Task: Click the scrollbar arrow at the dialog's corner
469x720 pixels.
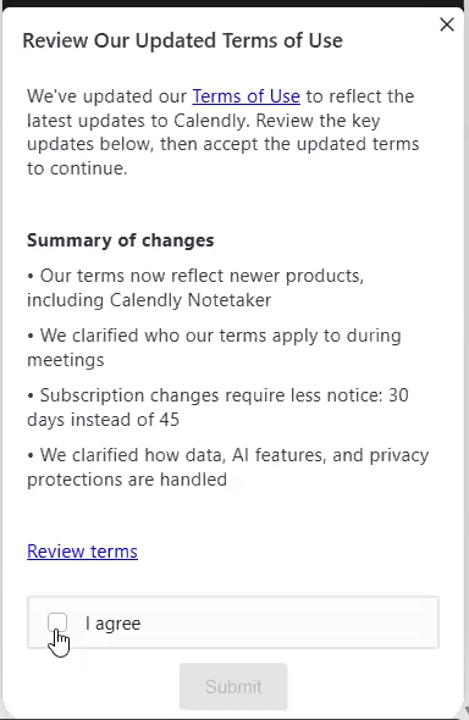Action: coord(465,711)
